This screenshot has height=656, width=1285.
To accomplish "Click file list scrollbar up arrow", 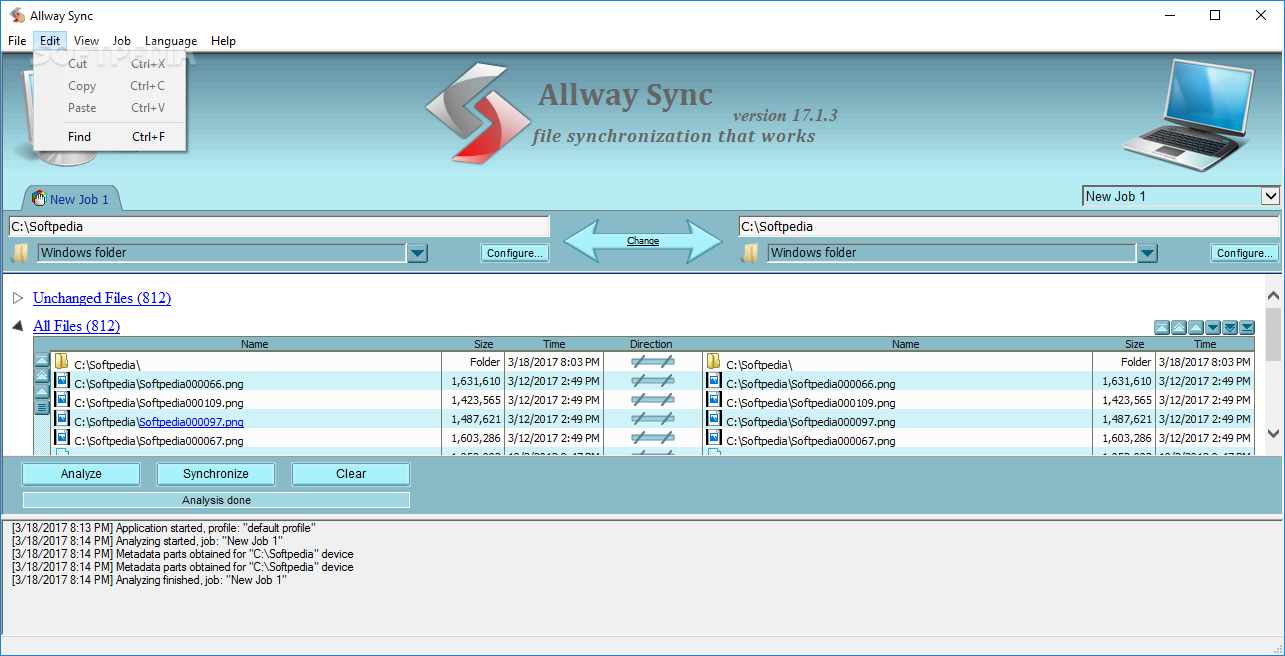I will click(1273, 296).
